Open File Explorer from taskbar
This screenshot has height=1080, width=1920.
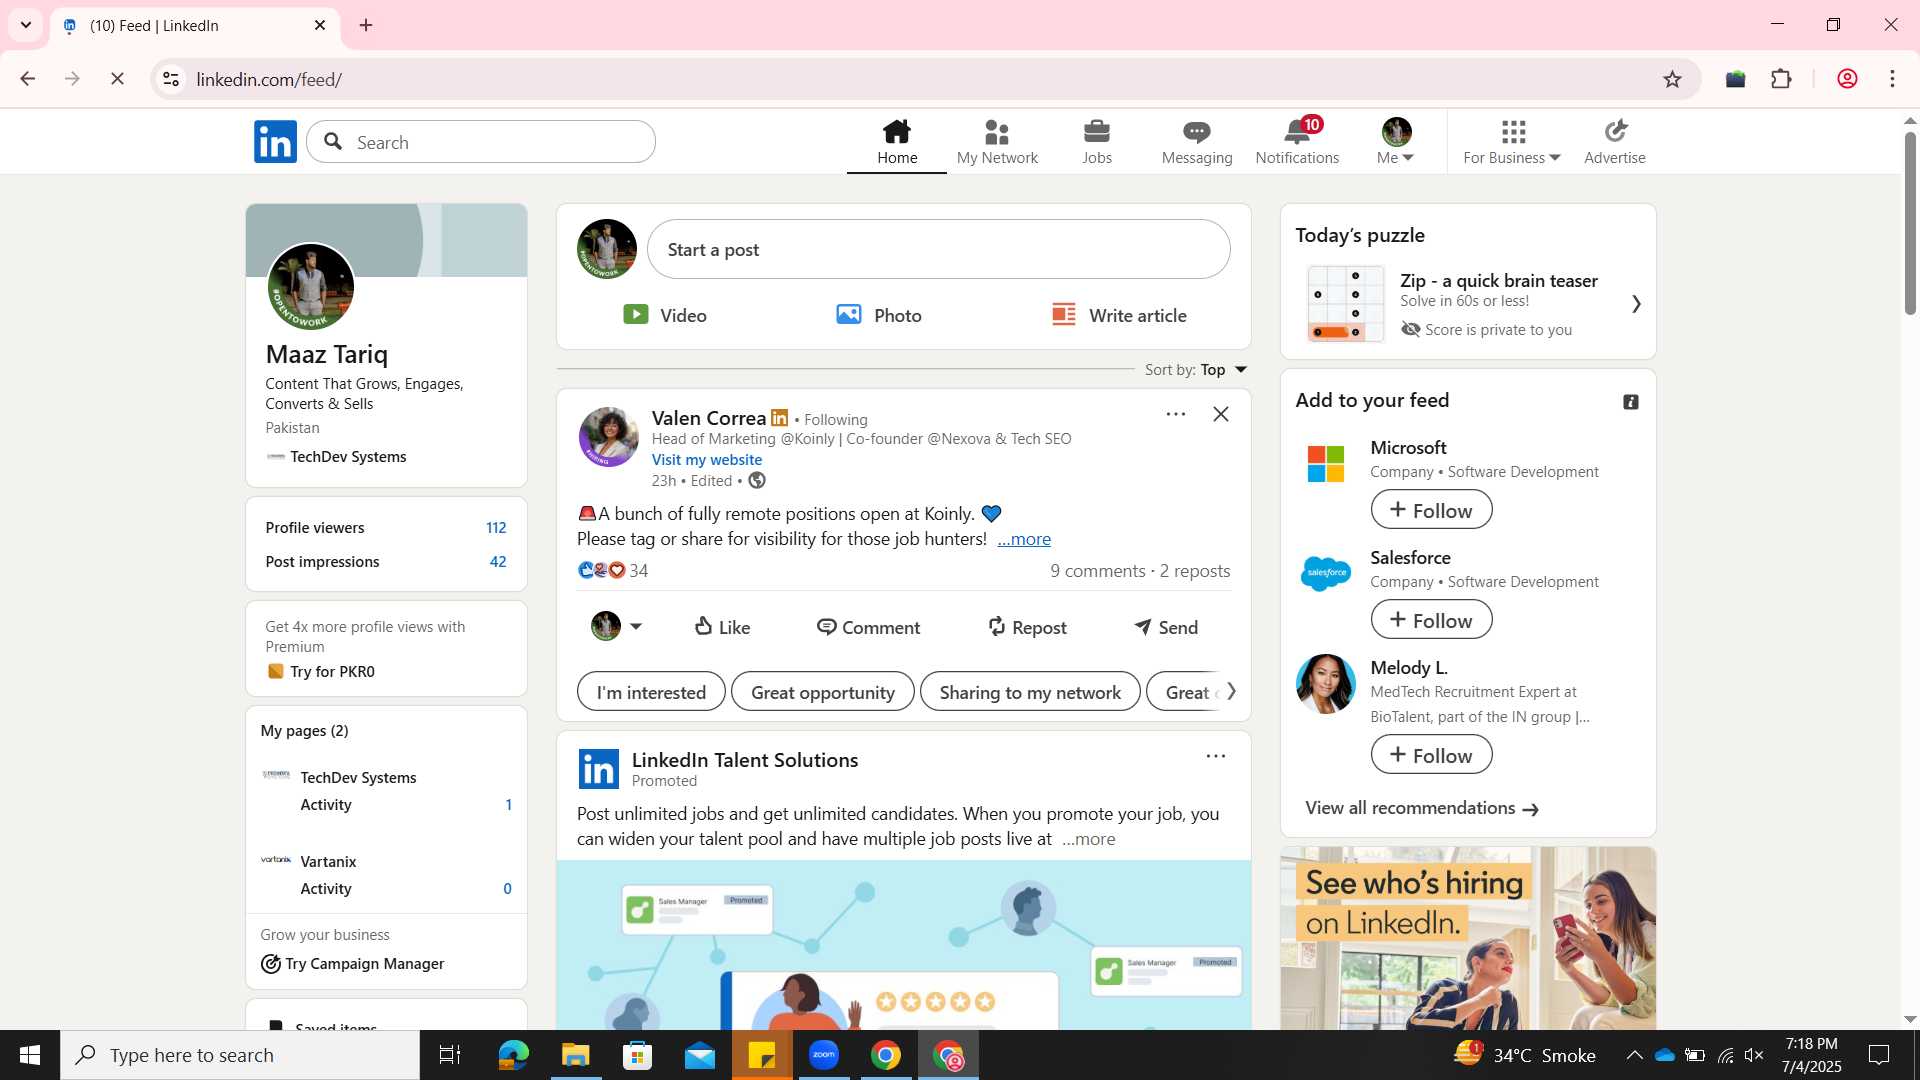pos(575,1055)
